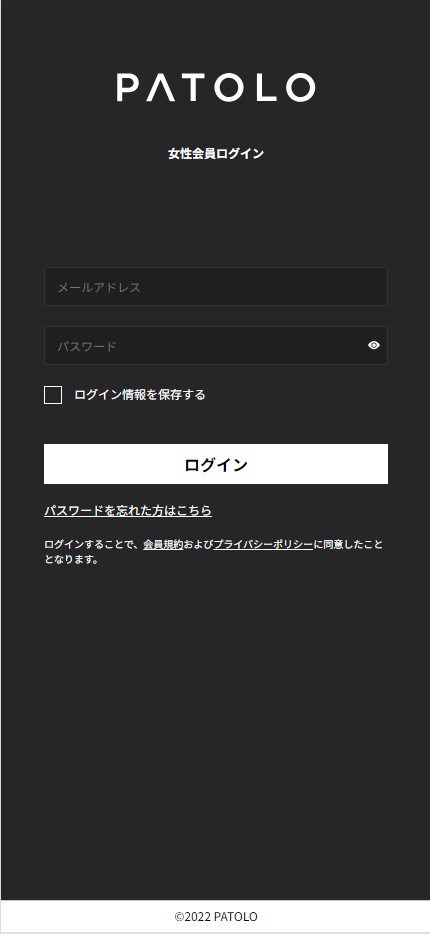Select the ログイン情報を保存する label text
Image resolution: width=430 pixels, height=934 pixels.
pos(139,394)
